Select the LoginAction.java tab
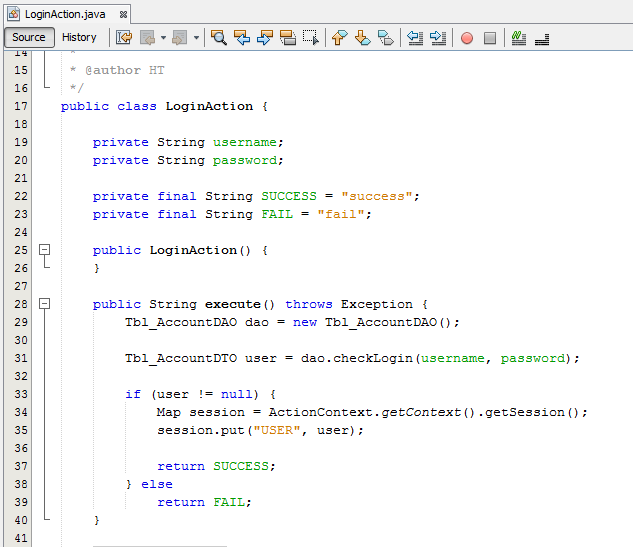 [x=65, y=15]
